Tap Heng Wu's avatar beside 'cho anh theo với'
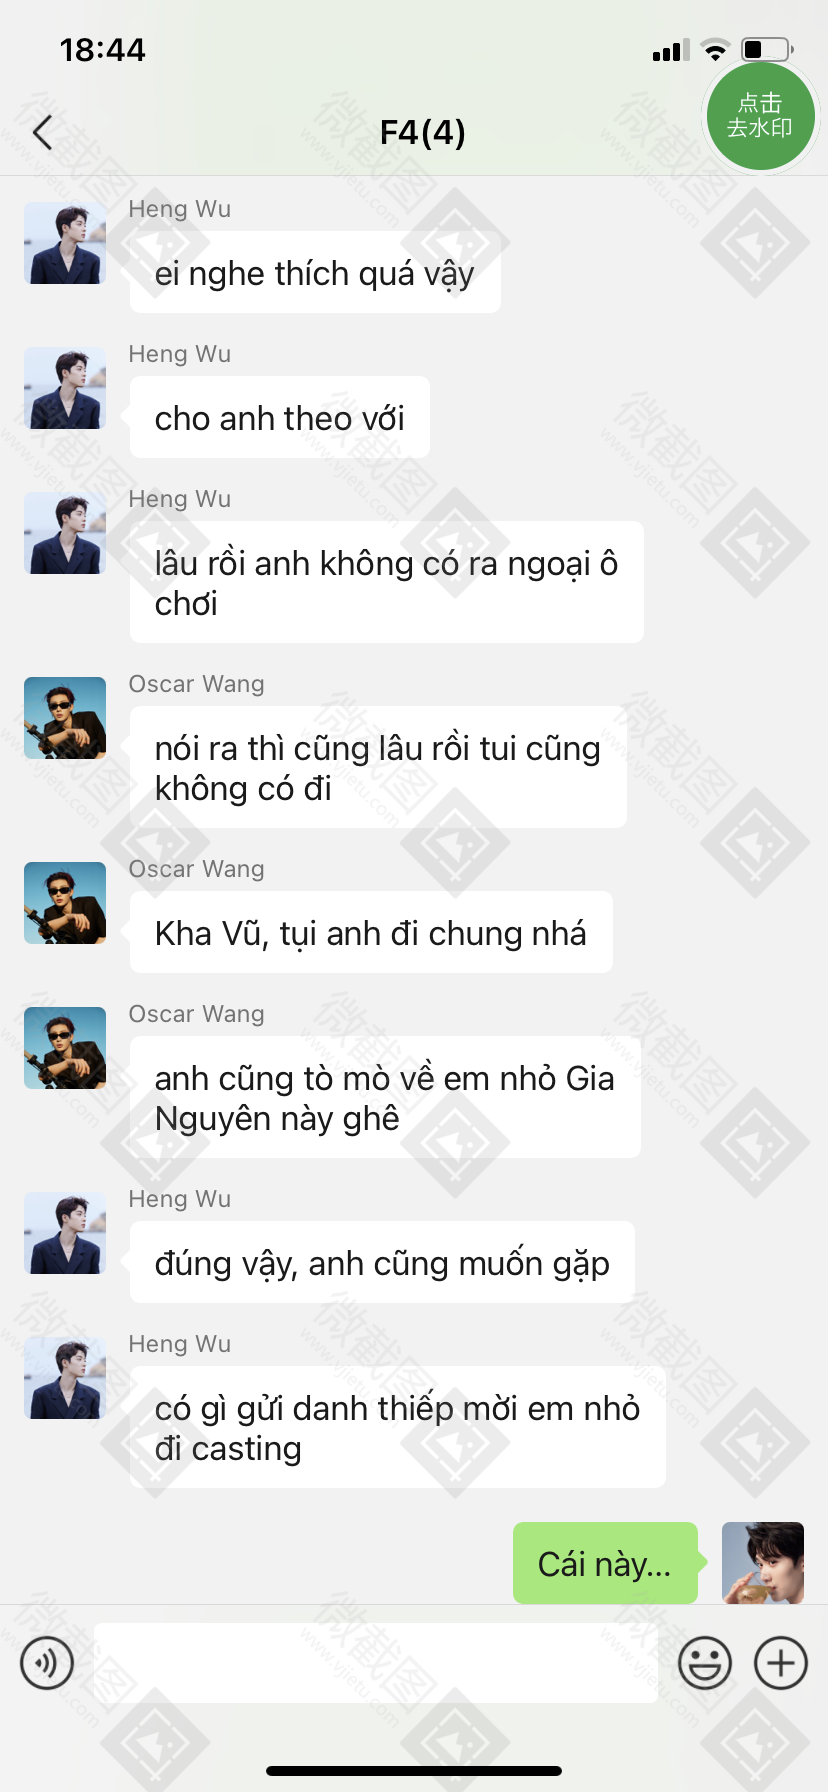The height and width of the screenshot is (1792, 828). pyautogui.click(x=65, y=388)
